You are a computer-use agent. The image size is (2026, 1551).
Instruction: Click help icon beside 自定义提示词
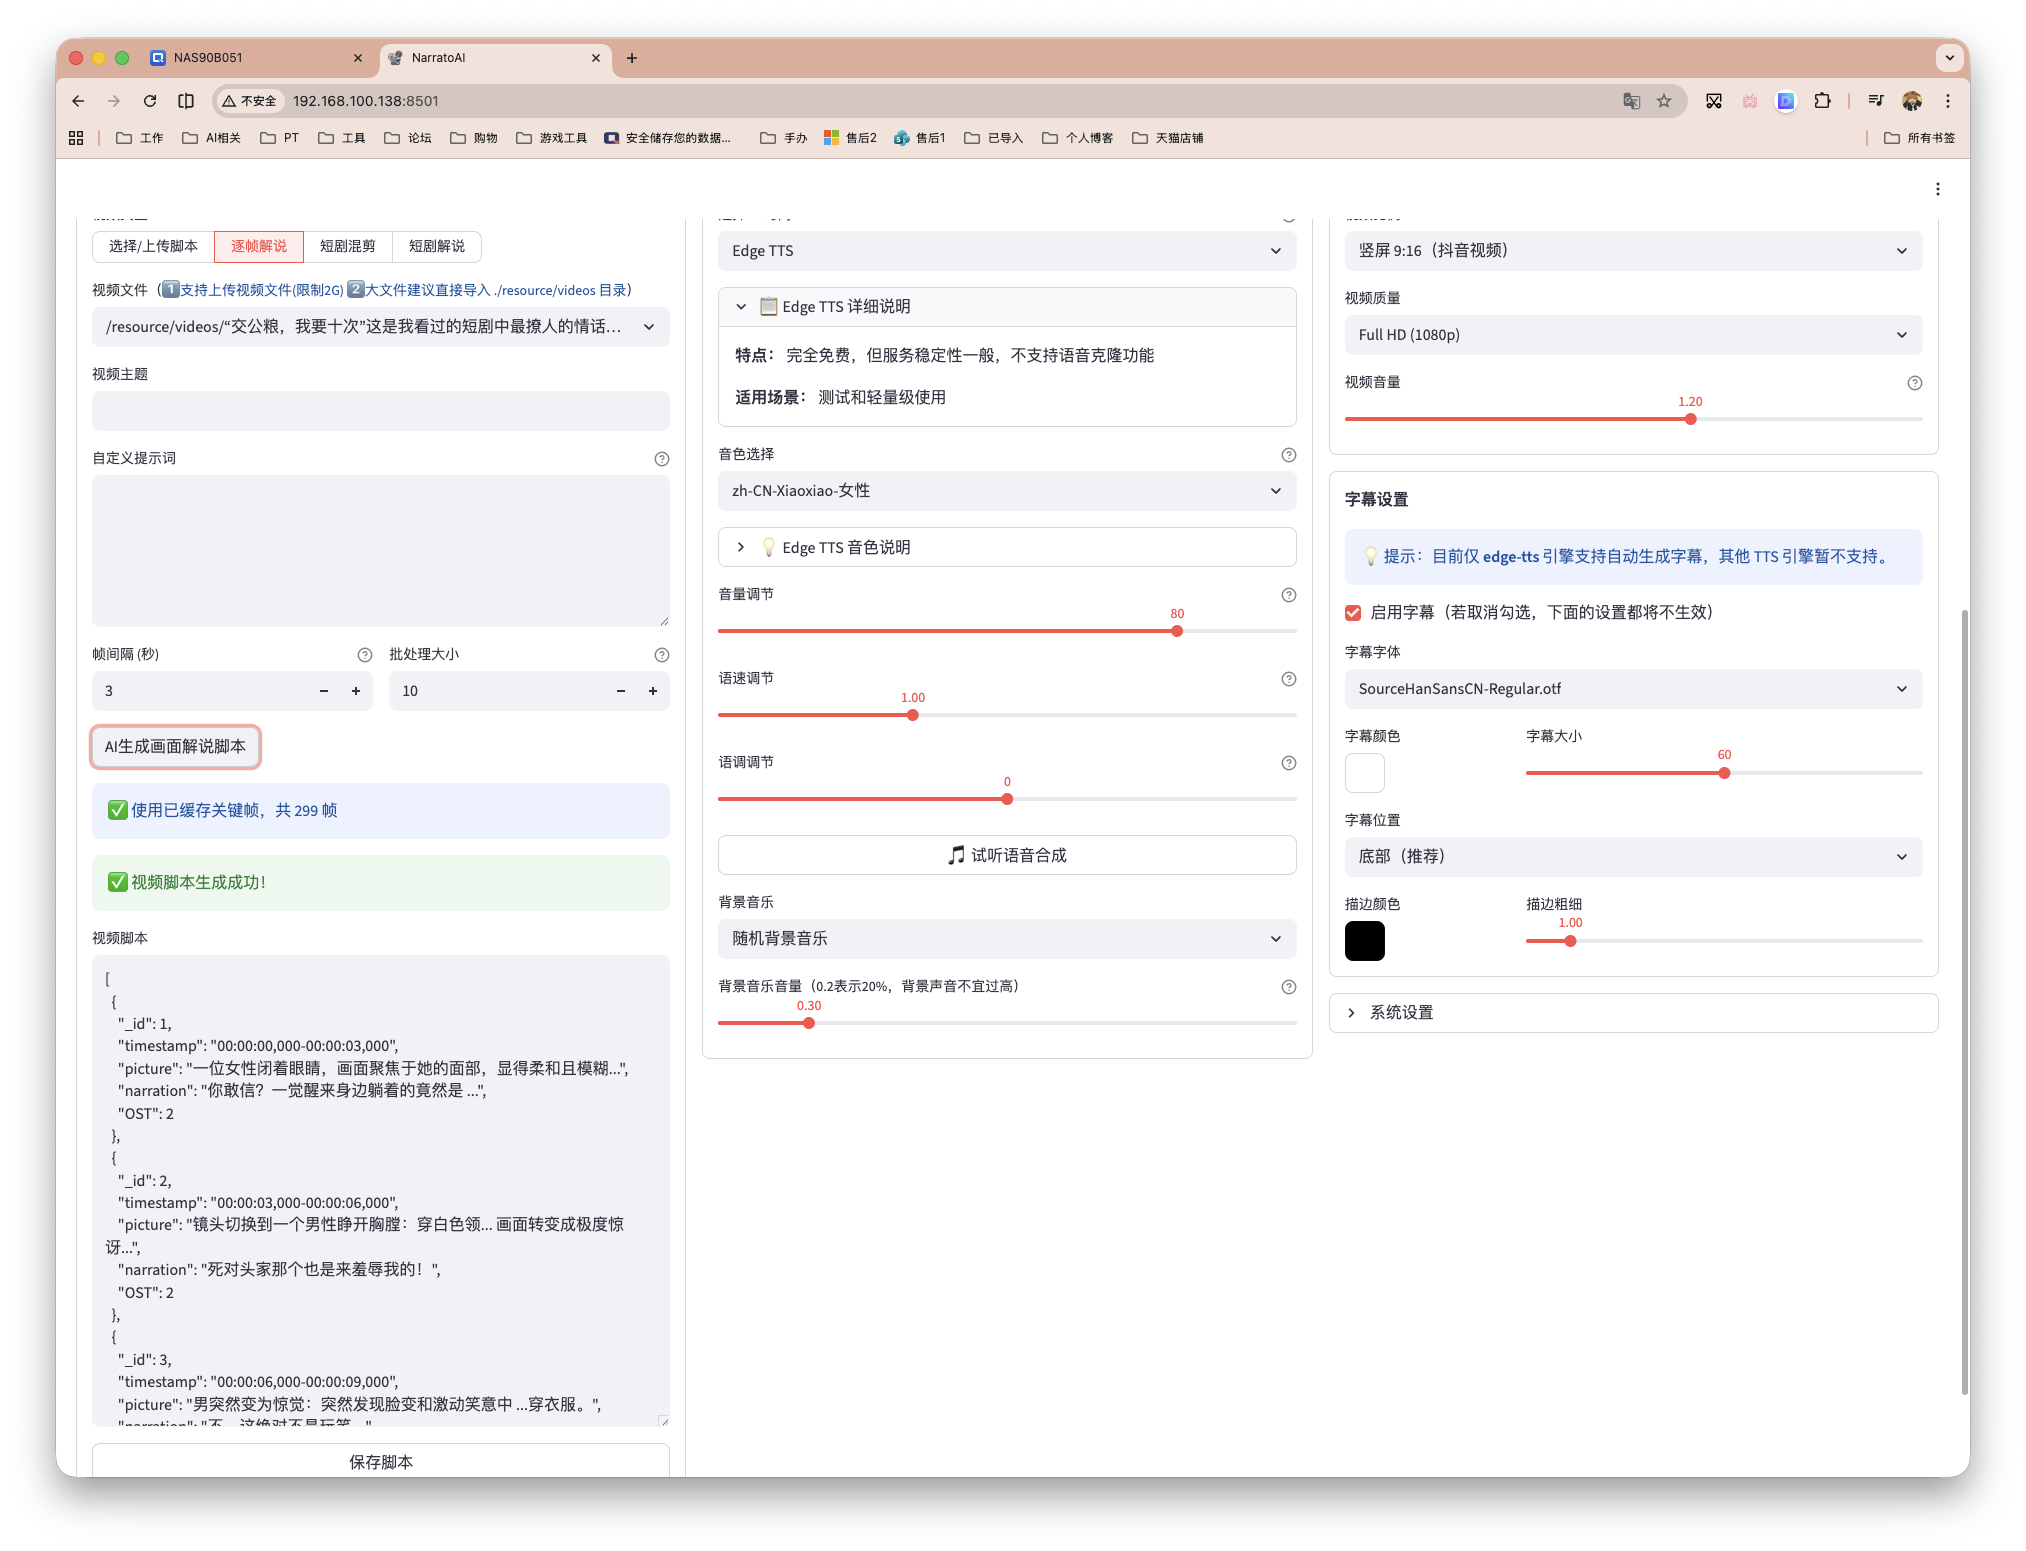click(x=661, y=459)
